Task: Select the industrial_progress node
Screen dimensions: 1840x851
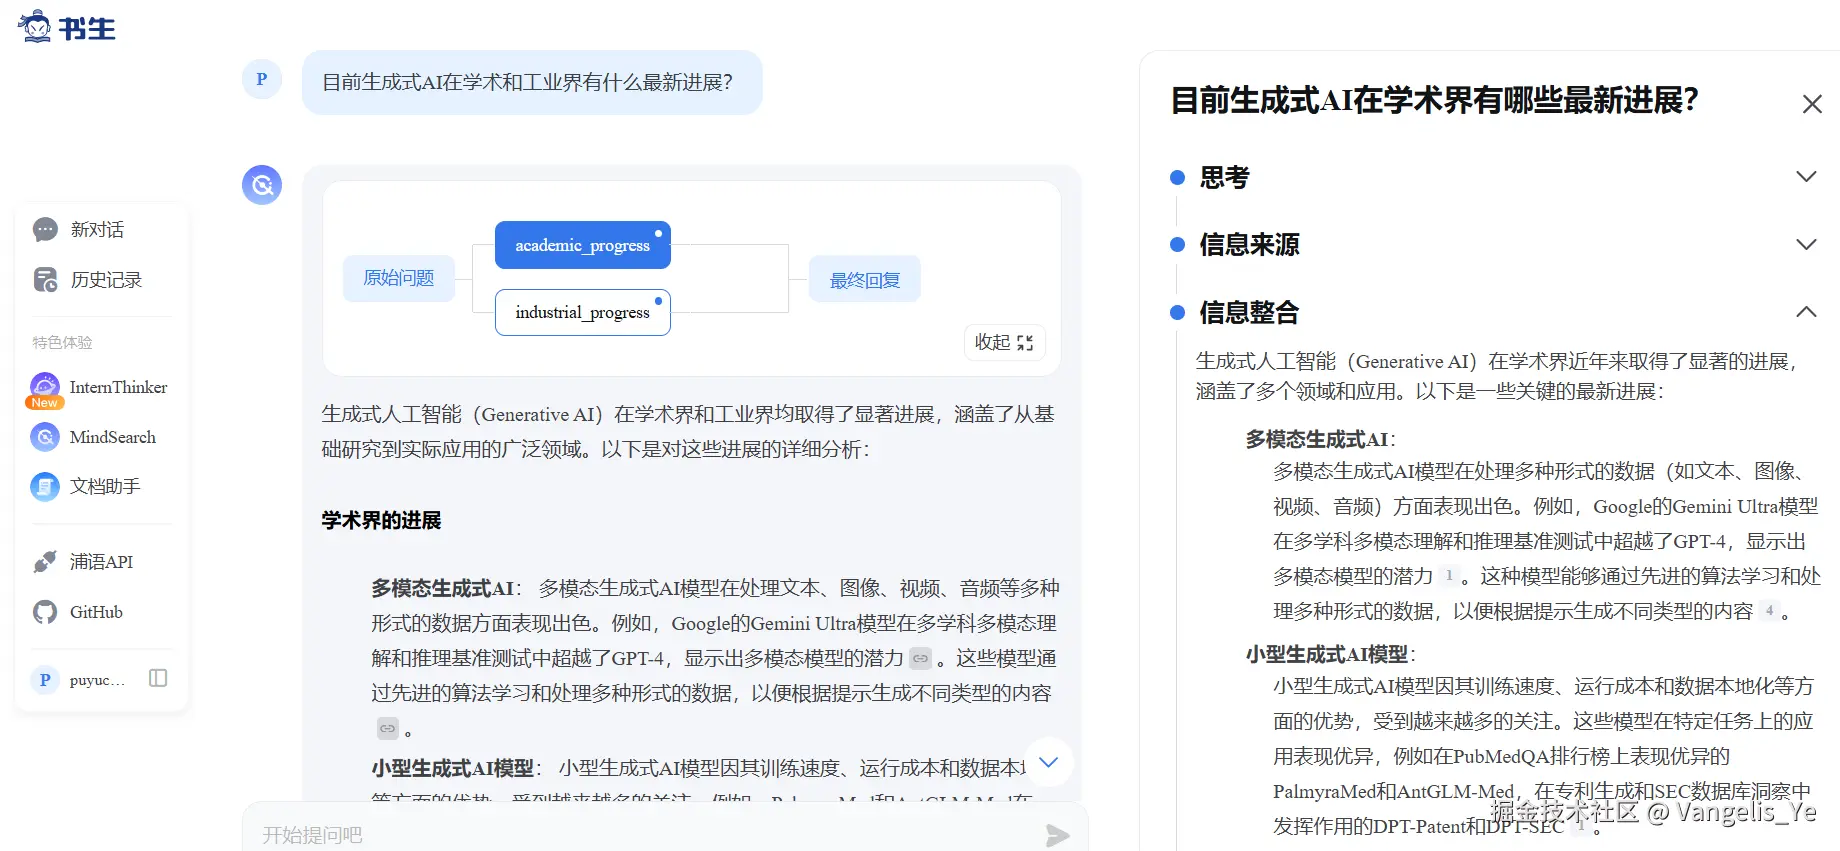Action: coord(583,312)
